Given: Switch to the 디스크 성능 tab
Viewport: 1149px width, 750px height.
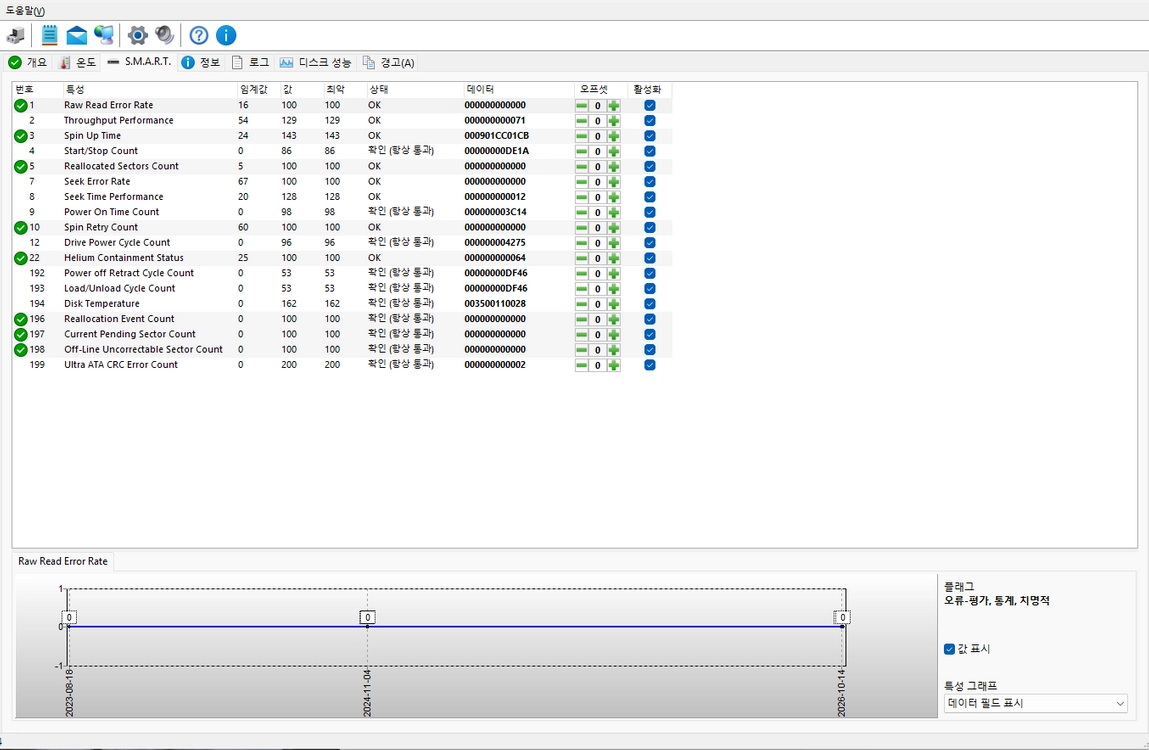Looking at the screenshot, I should 315,62.
